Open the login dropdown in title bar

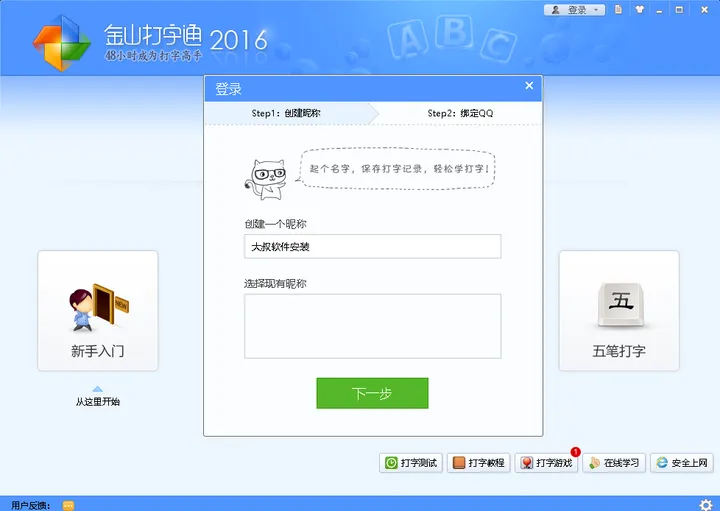[574, 10]
